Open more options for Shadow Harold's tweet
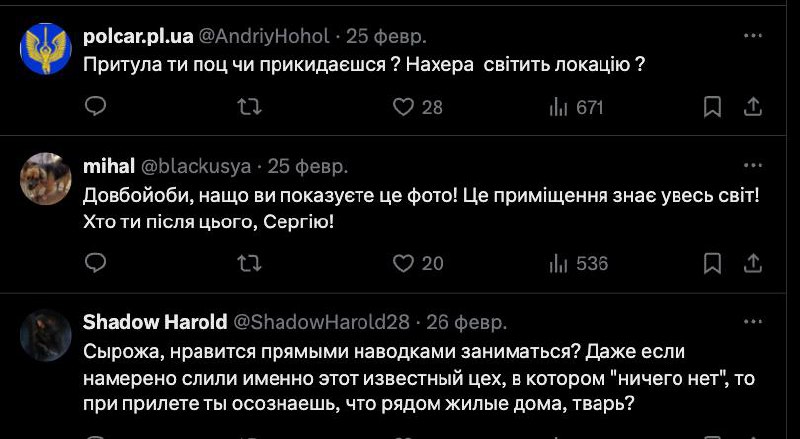800x439 pixels. 753,322
